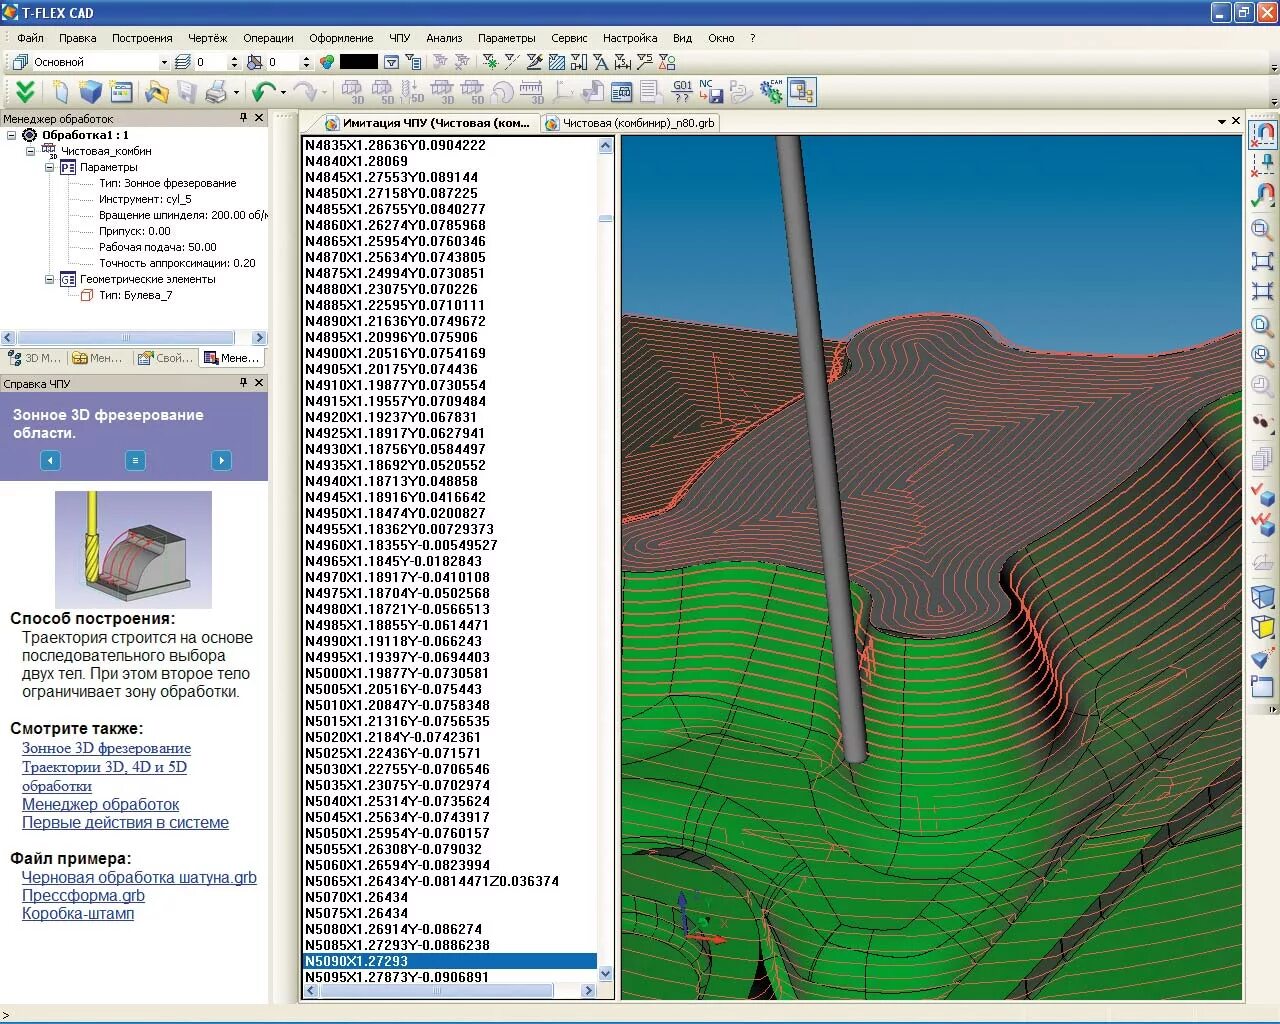This screenshot has width=1280, height=1024.
Task: Open the Зонное 3D фрезерование help link
Action: click(106, 748)
